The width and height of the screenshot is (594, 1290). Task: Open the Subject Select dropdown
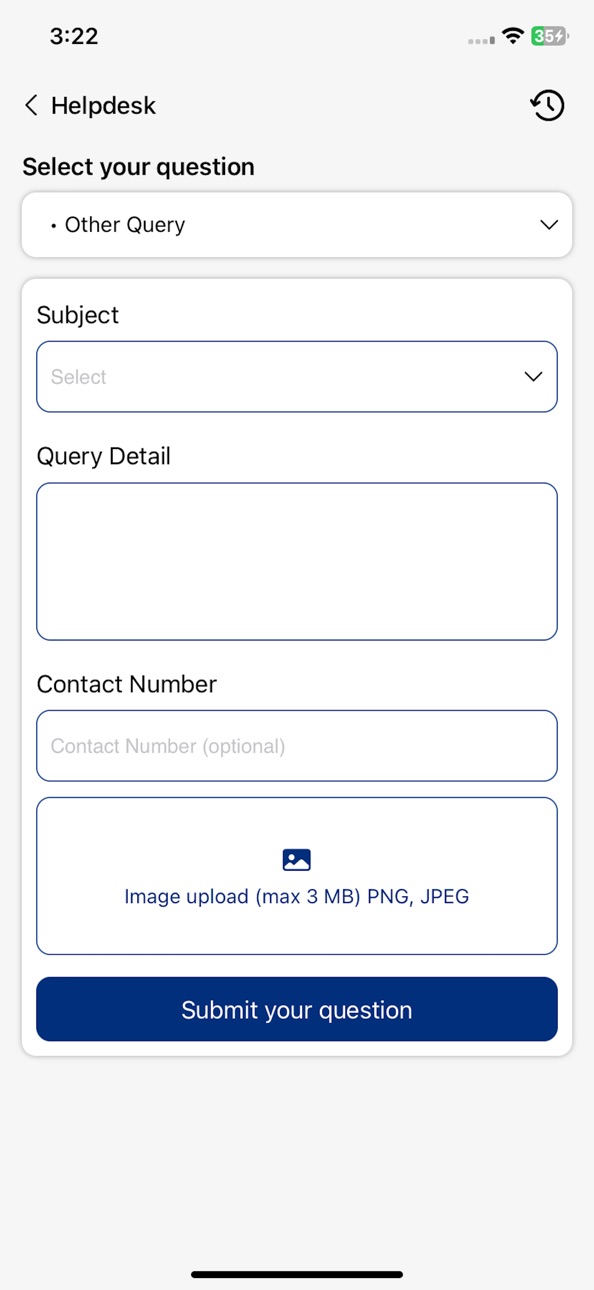297,377
